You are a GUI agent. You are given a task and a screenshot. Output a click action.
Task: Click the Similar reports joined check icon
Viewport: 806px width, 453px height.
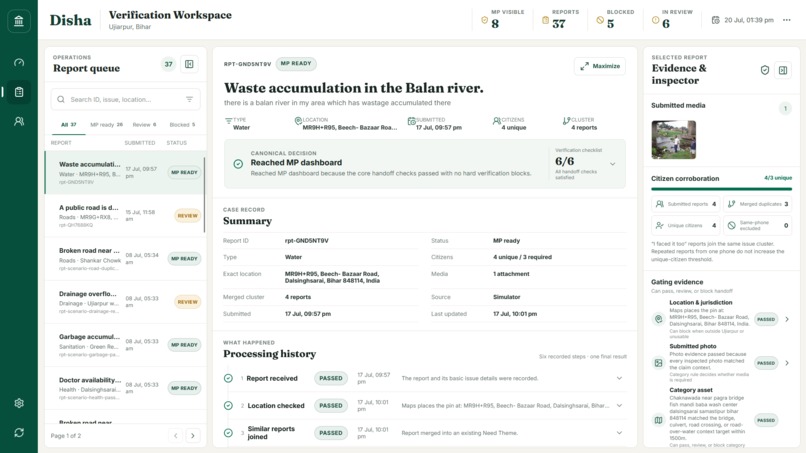(228, 433)
